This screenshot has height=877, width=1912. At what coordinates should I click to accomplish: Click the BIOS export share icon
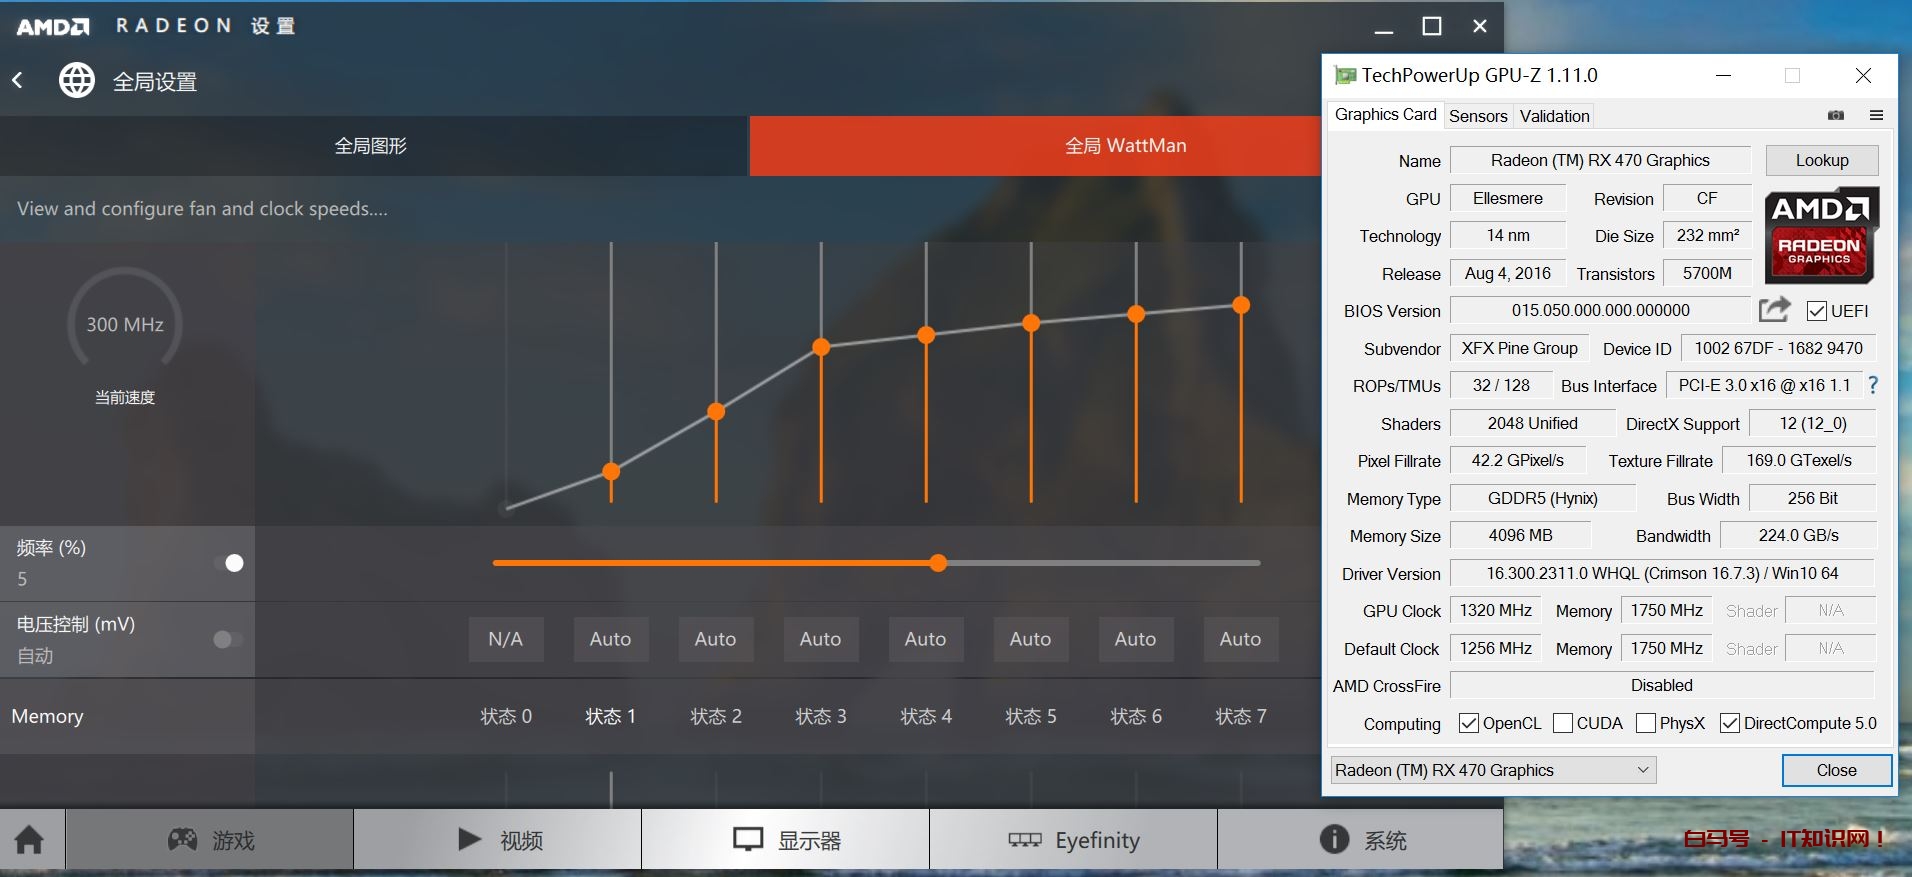tap(1774, 310)
